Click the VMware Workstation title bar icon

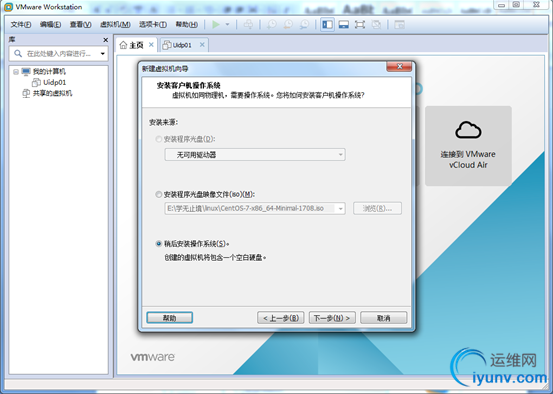point(8,7)
